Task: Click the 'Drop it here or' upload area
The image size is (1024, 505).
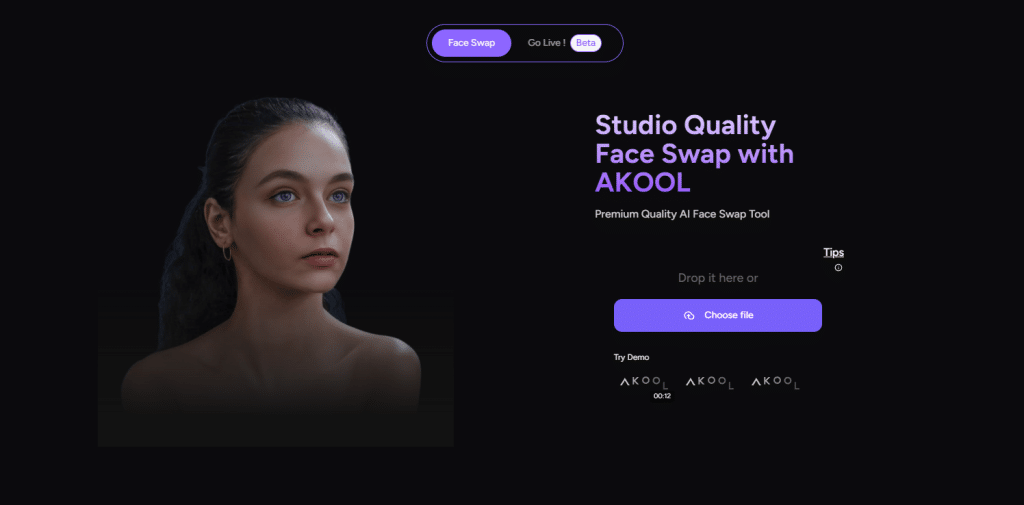Action: pyautogui.click(x=718, y=278)
